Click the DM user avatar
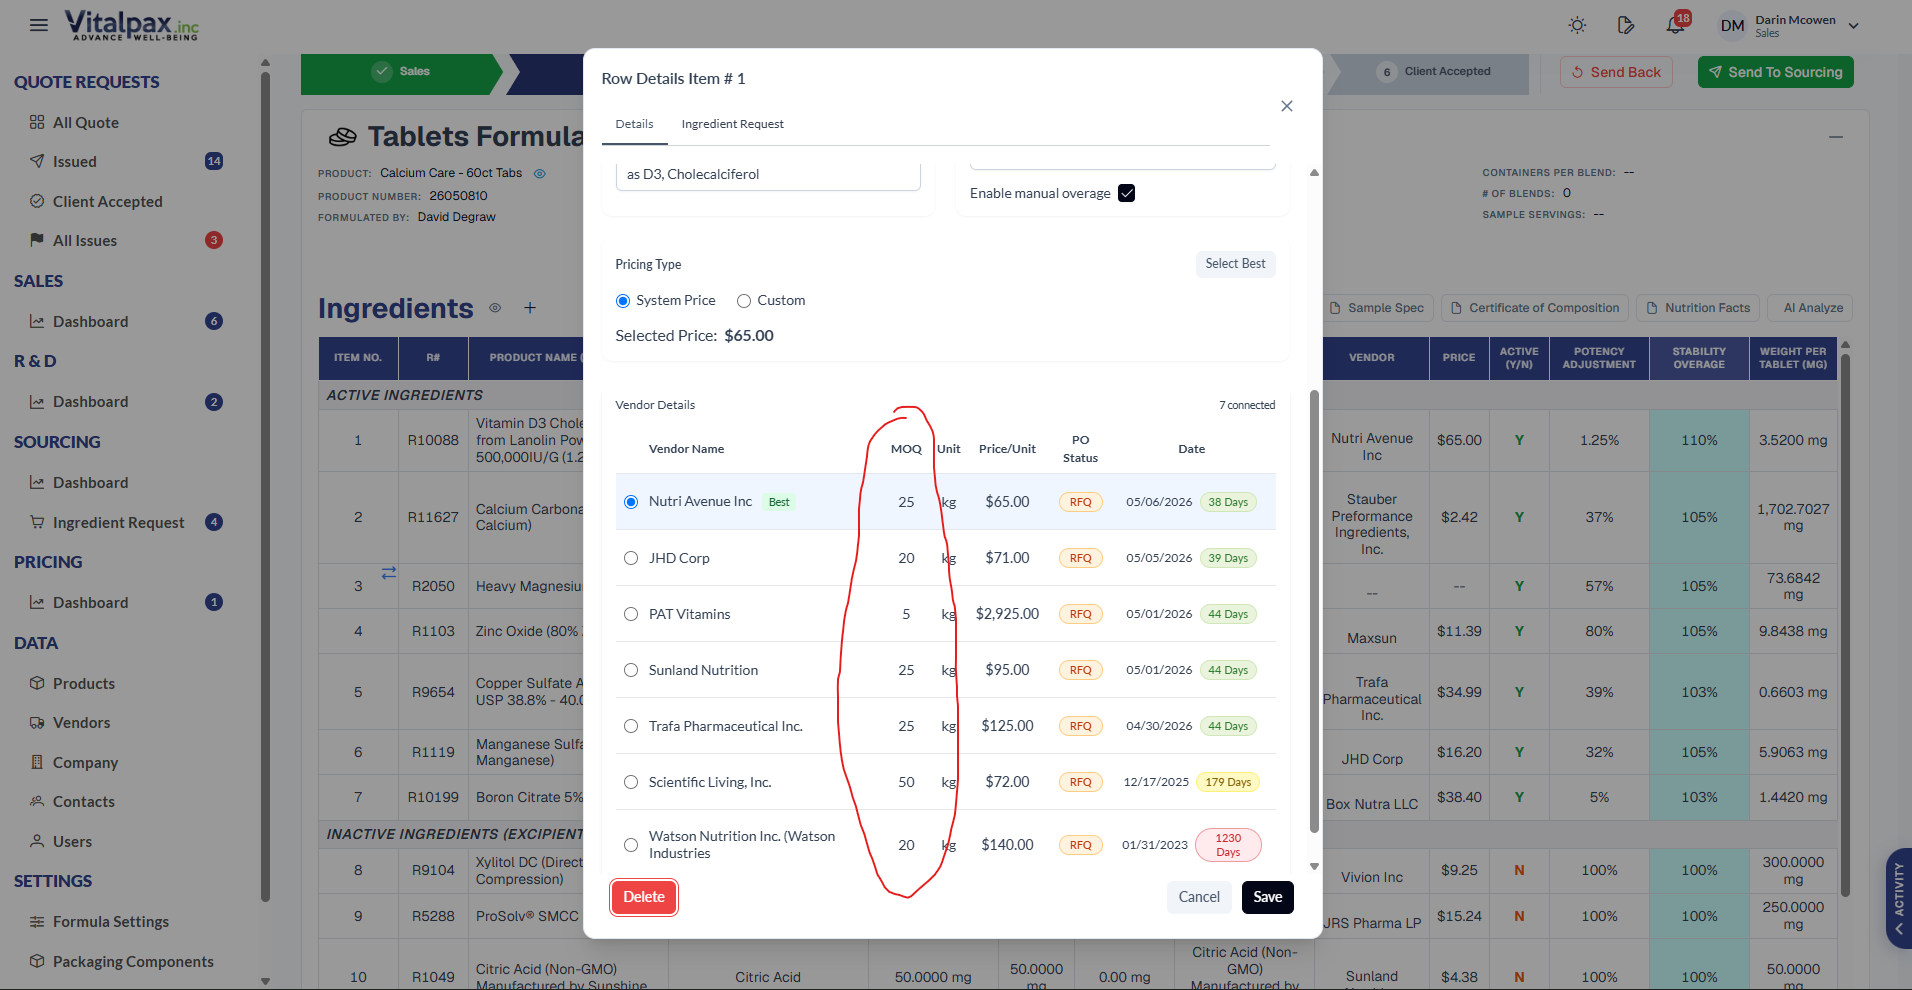The height and width of the screenshot is (990, 1912). point(1732,26)
